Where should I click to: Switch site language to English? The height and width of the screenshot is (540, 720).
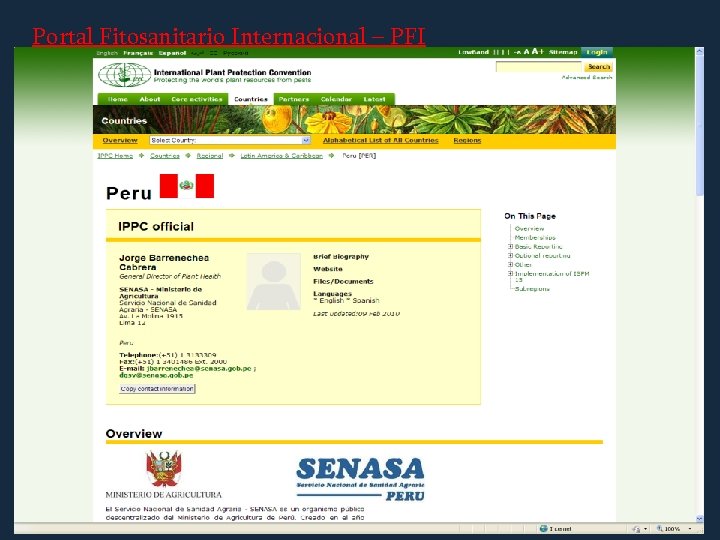point(107,53)
